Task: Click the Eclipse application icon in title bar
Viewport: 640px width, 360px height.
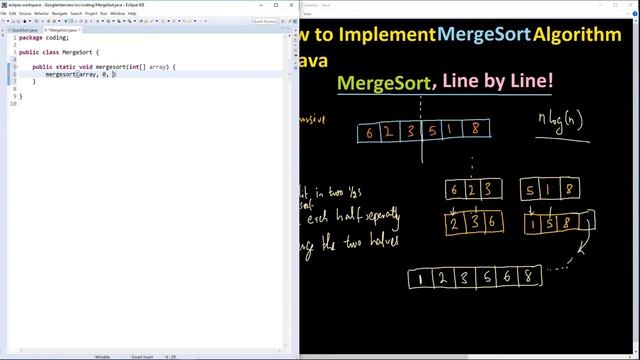Action: click(x=4, y=5)
